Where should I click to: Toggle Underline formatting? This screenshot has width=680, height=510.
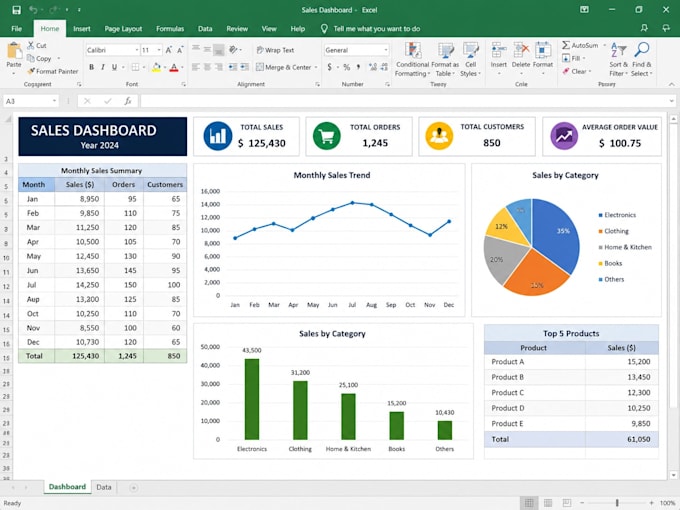(114, 67)
